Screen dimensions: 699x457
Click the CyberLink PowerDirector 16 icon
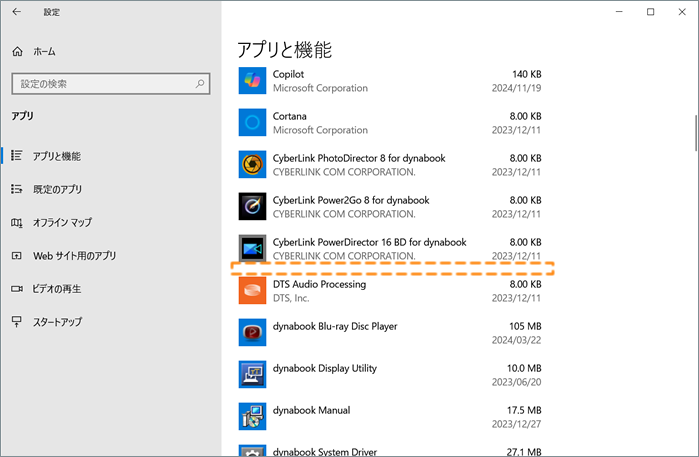click(x=252, y=248)
